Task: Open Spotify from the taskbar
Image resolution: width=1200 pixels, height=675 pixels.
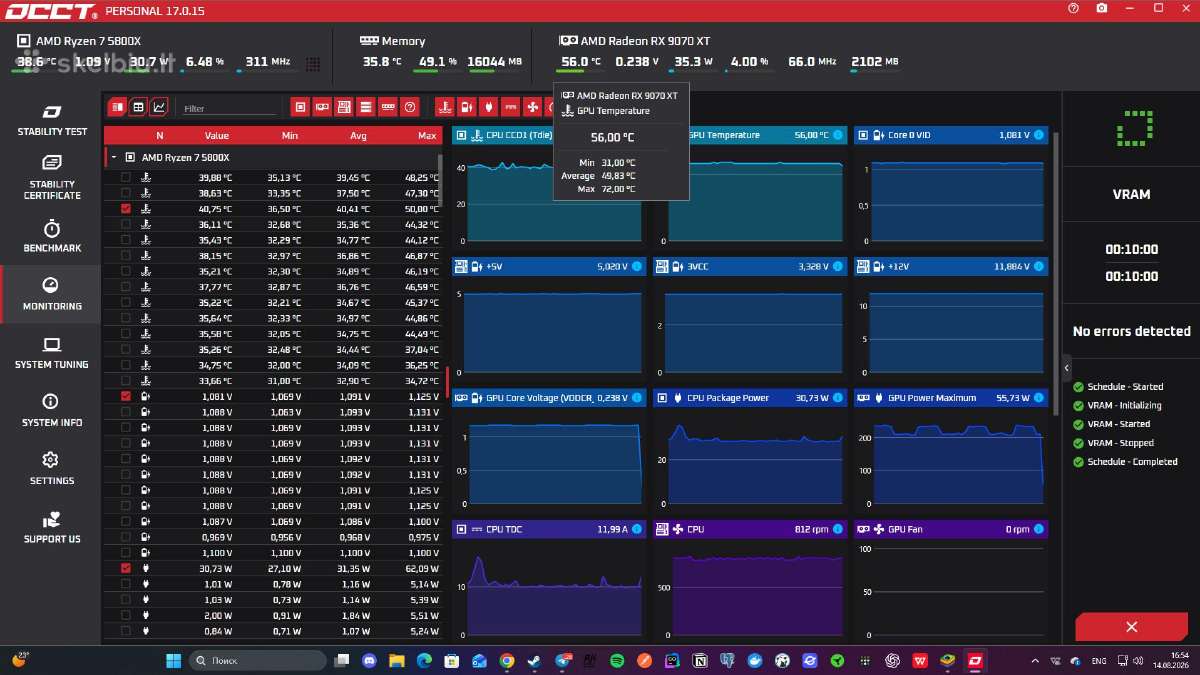Action: [x=617, y=660]
